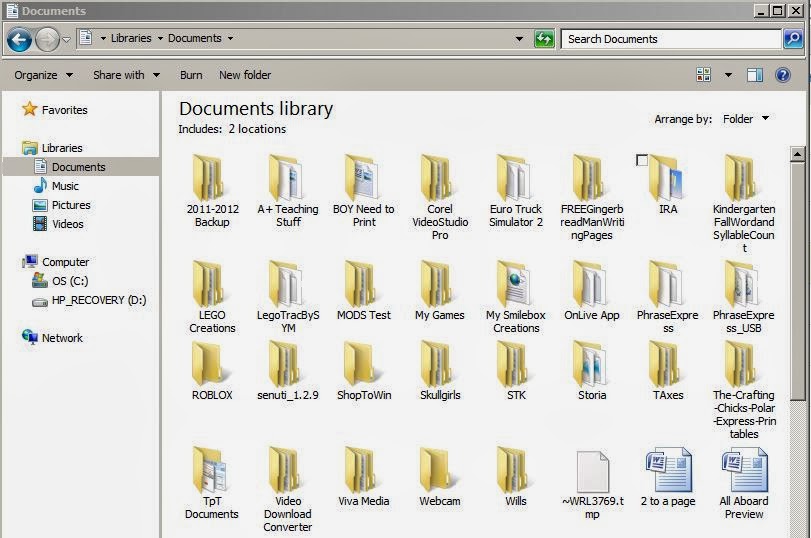The image size is (811, 538).
Task: Open the Share with menu
Action: [x=126, y=75]
